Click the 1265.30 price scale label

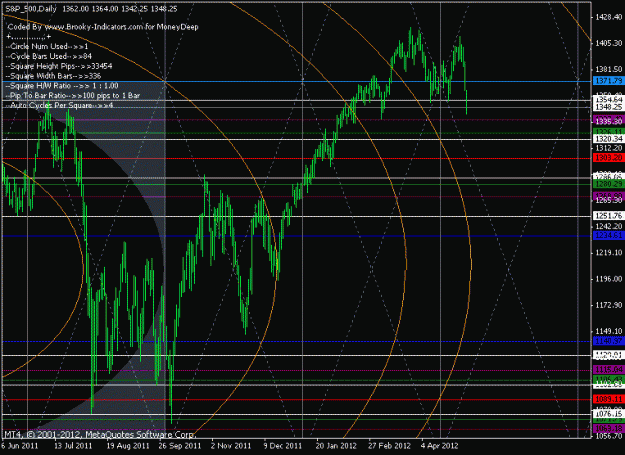tap(609, 200)
